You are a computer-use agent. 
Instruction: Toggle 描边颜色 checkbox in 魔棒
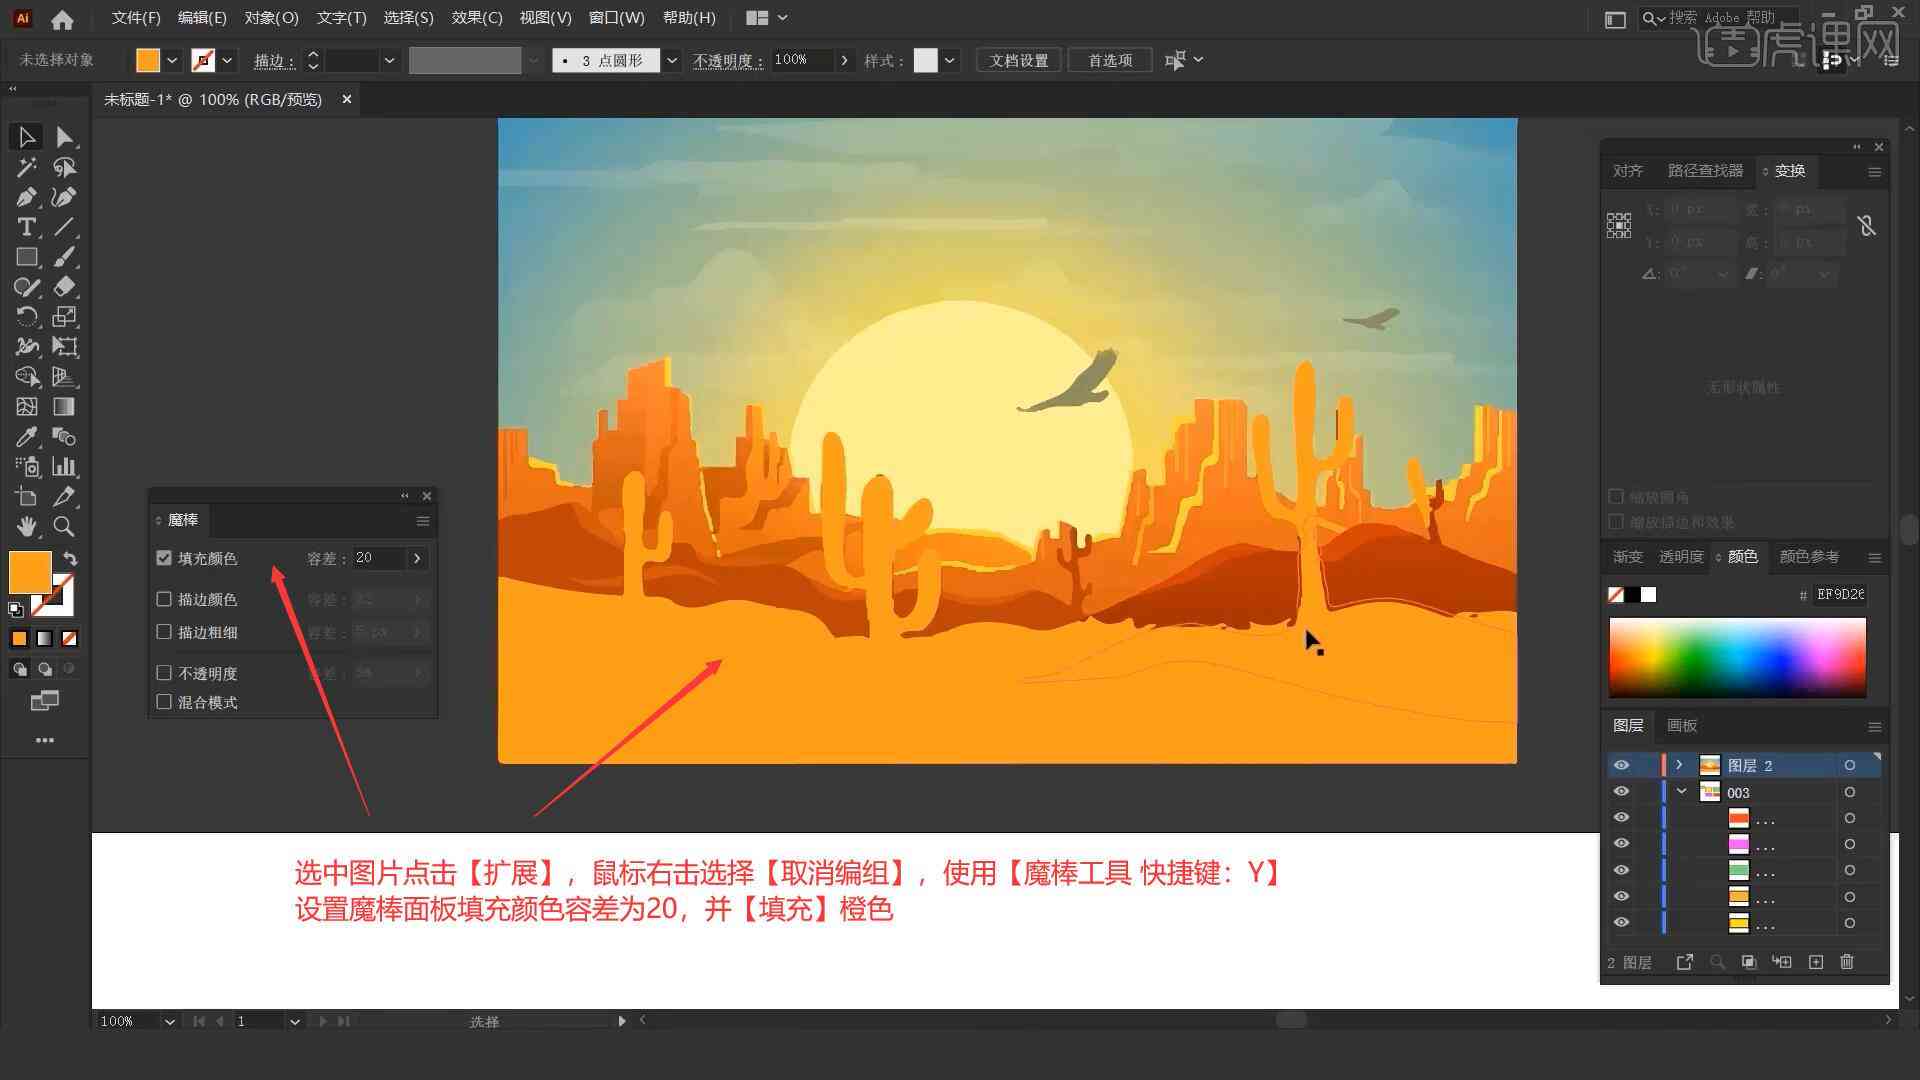165,599
